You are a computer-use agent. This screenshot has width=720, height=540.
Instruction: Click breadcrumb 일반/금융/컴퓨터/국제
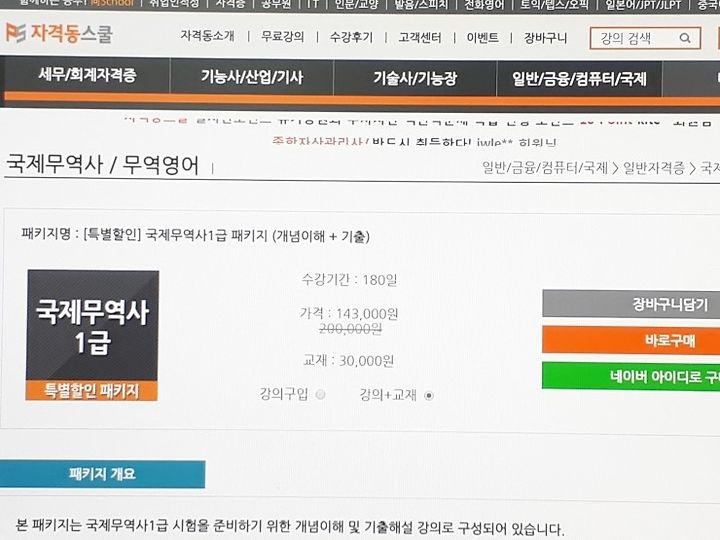[x=545, y=168]
